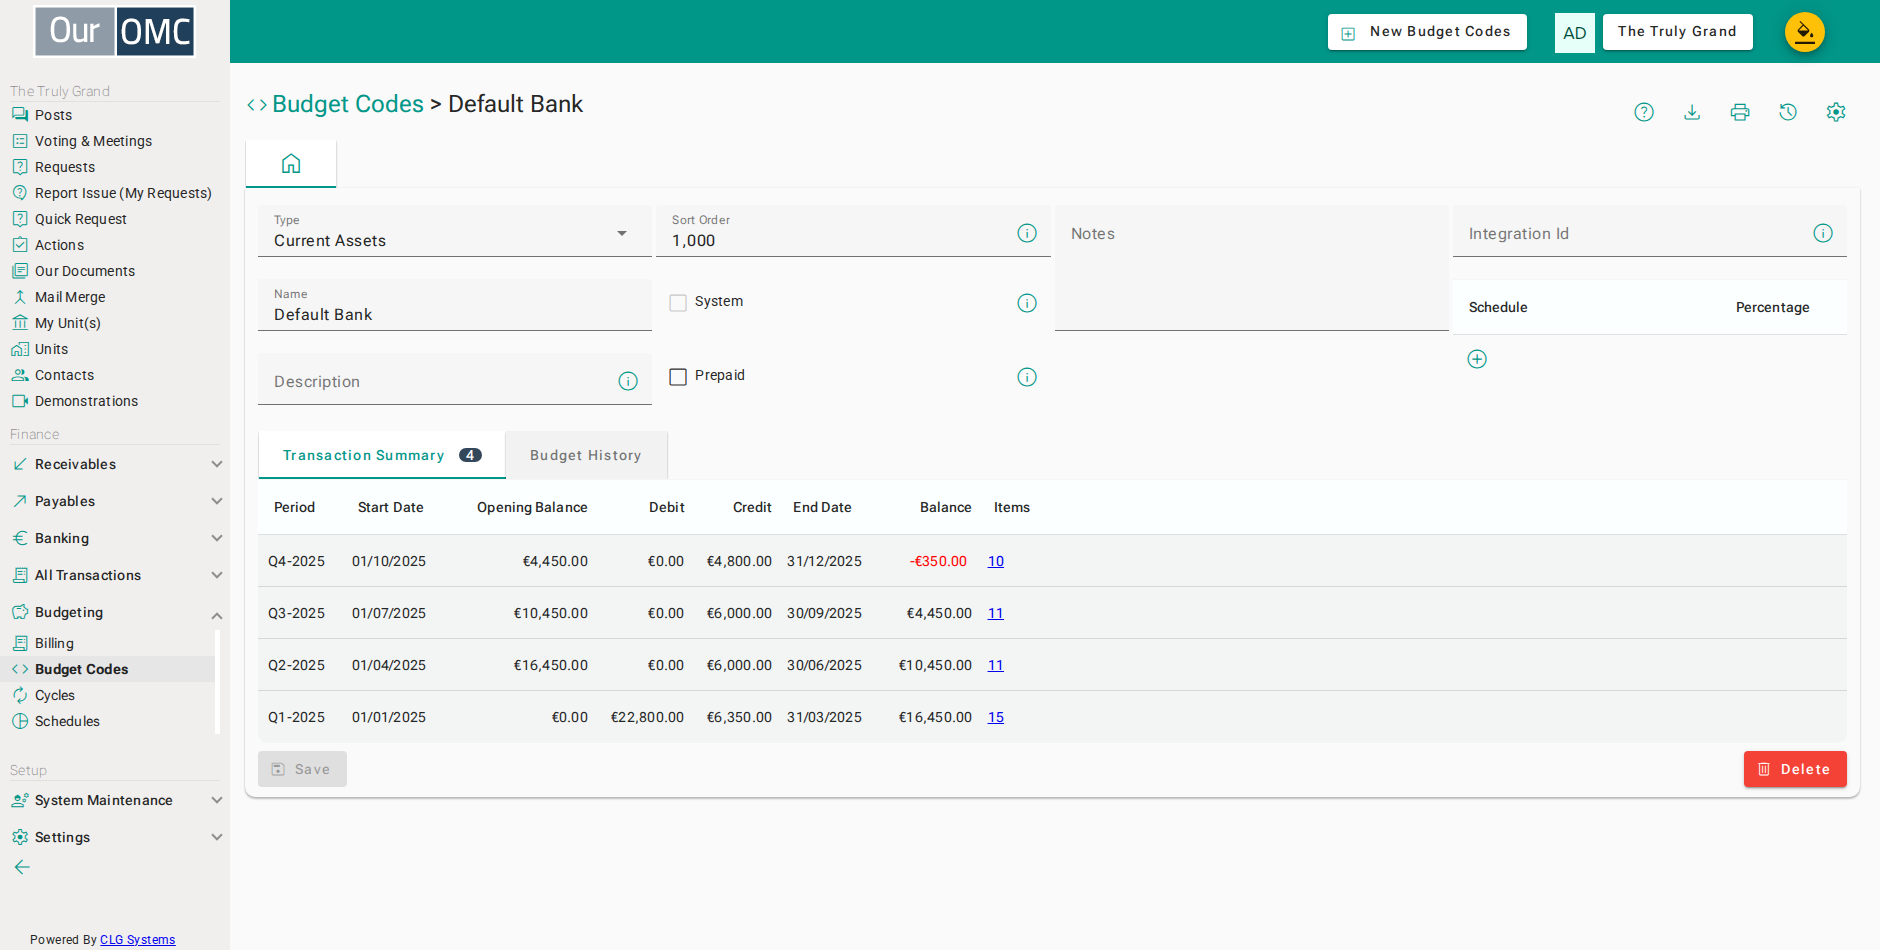
Task: Open Contacts in the sidebar
Action: point(65,375)
